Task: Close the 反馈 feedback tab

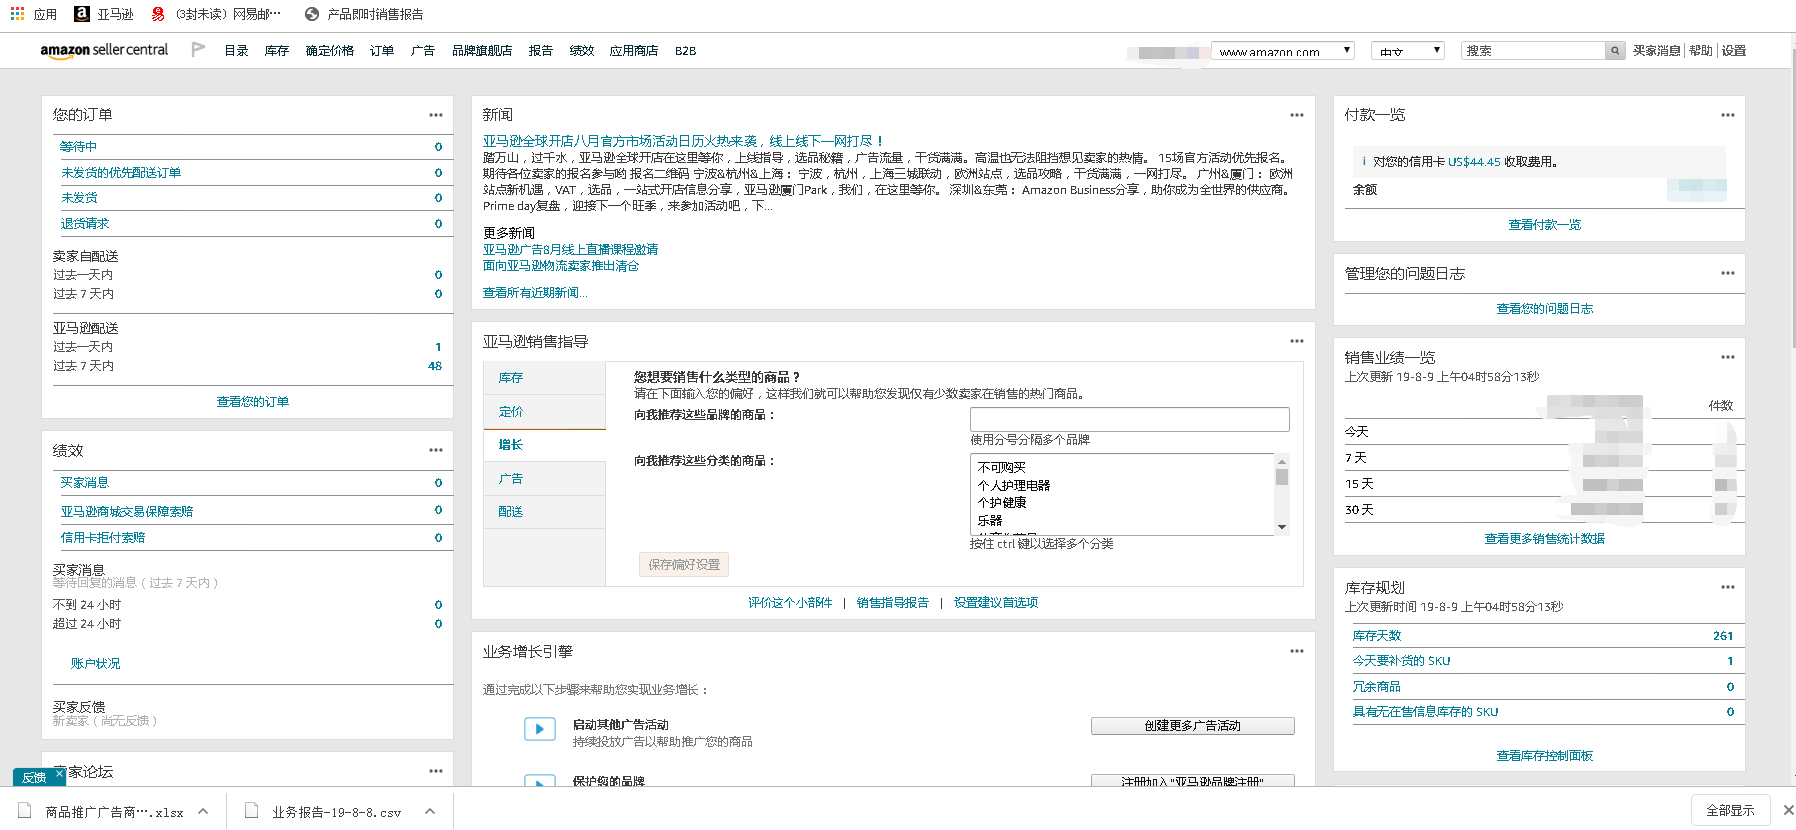Action: point(59,774)
